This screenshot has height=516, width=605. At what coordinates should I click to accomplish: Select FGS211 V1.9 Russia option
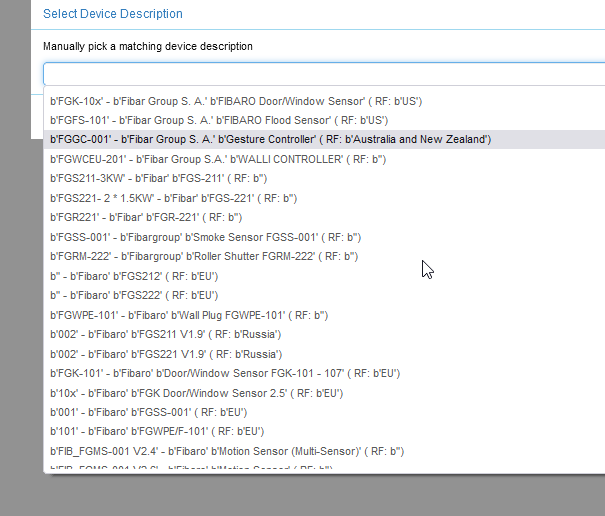[x=165, y=334]
